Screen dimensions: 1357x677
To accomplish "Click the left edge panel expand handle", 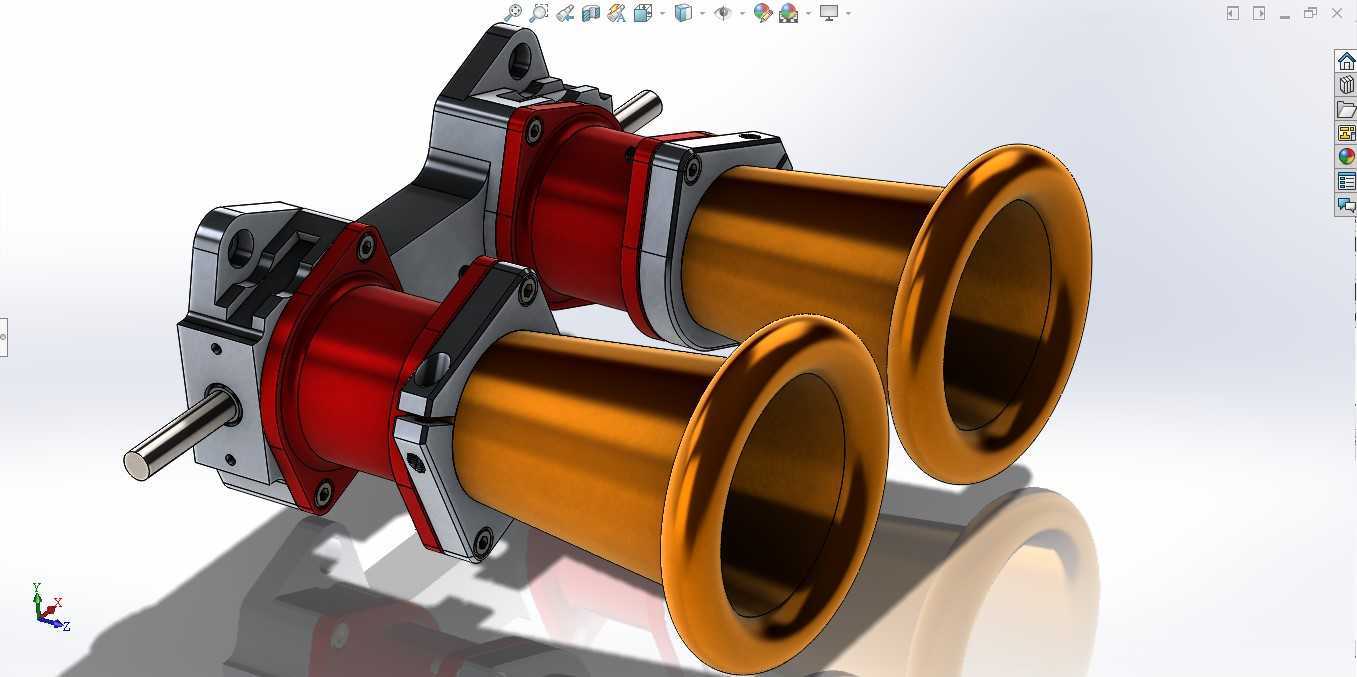I will pos(3,337).
